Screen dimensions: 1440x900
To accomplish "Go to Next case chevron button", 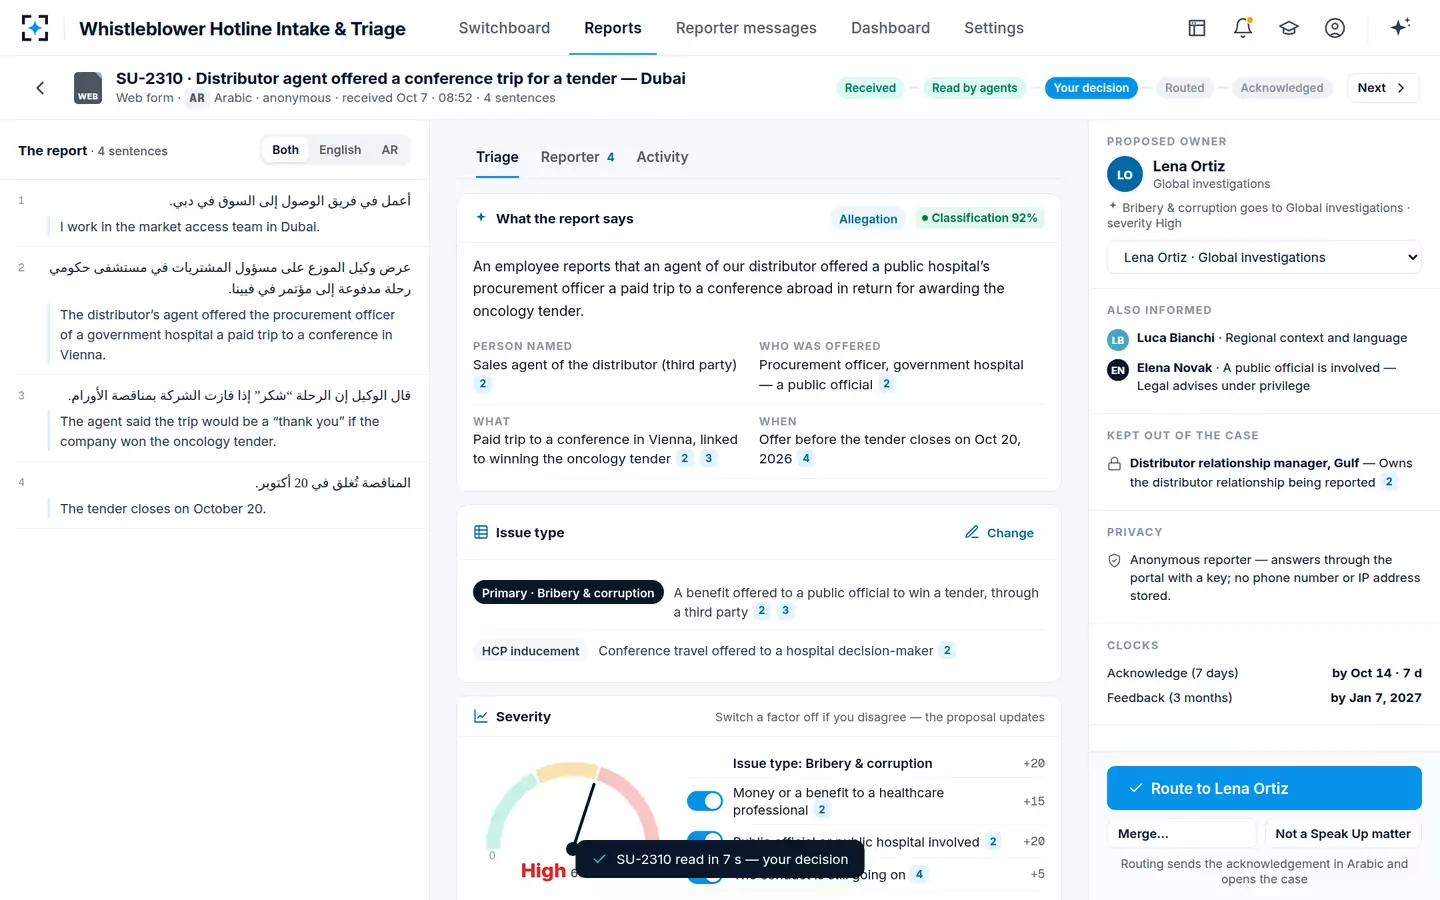I will (x=1382, y=88).
